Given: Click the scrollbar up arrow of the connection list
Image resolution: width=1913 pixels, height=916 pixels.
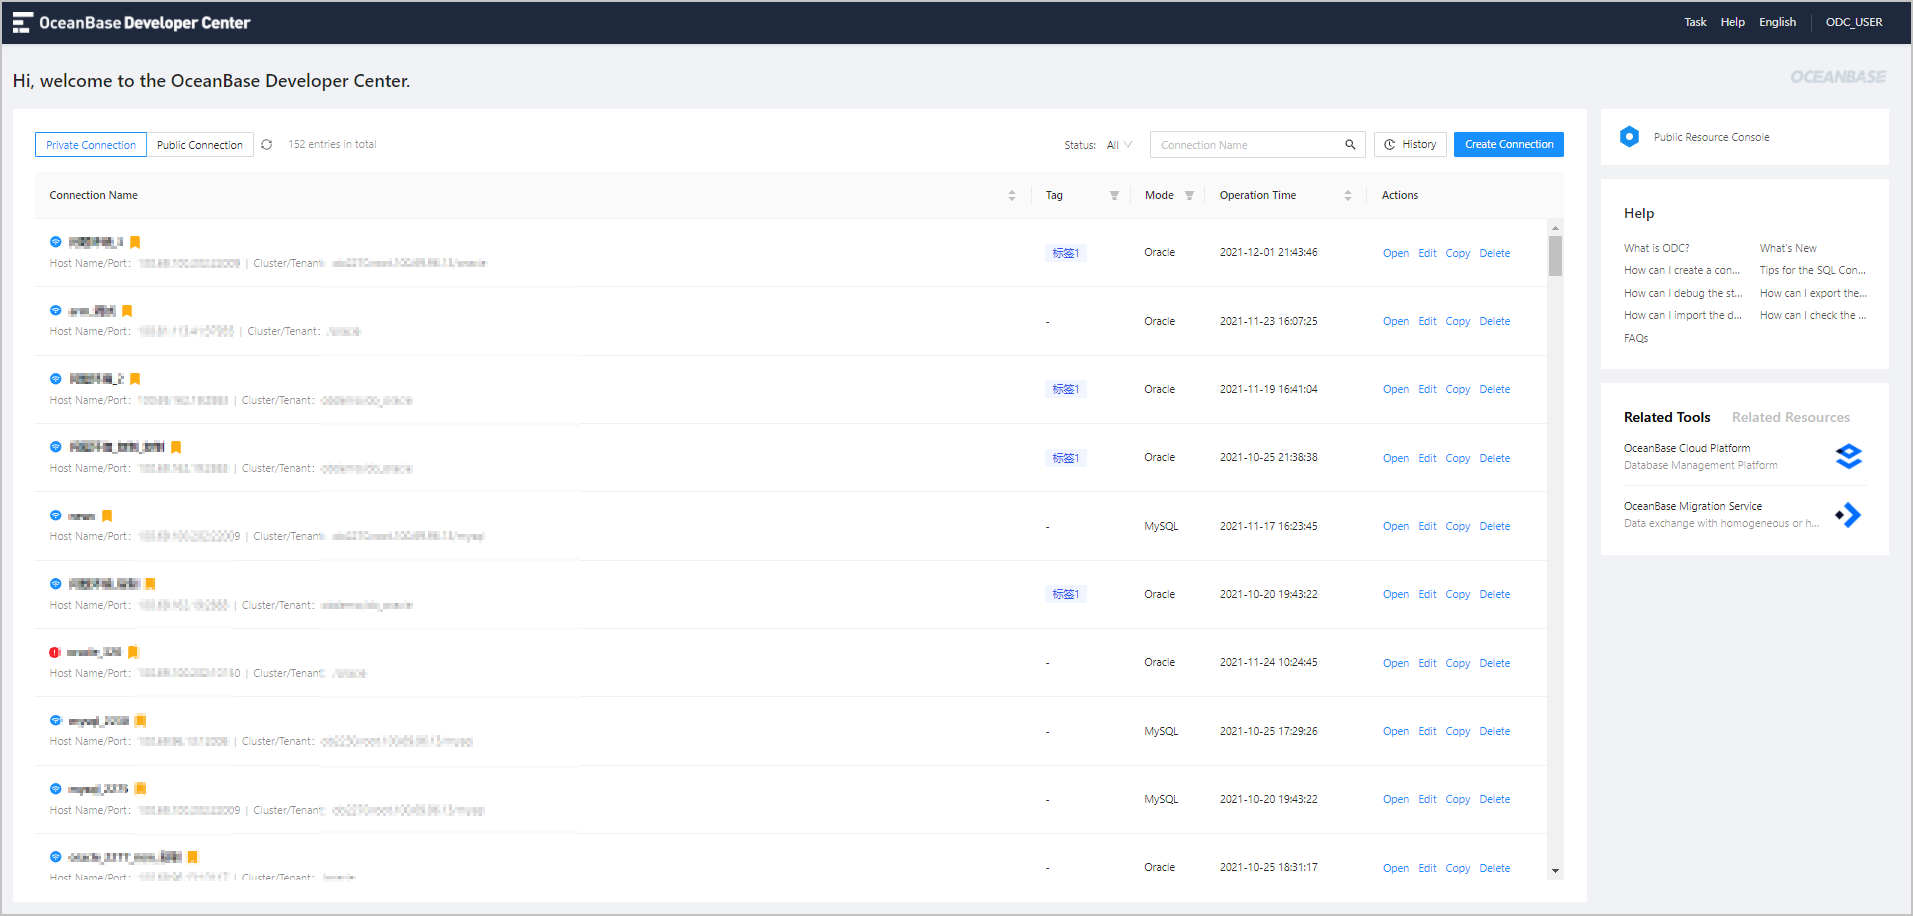Looking at the screenshot, I should 1555,226.
